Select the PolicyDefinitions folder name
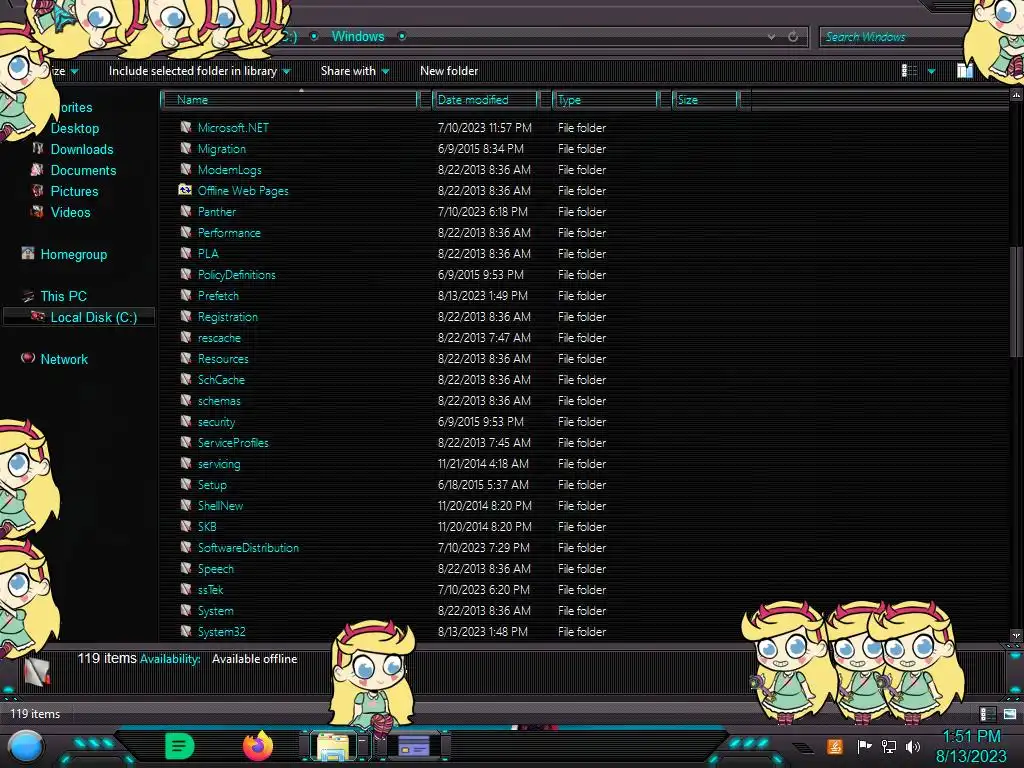 [236, 274]
